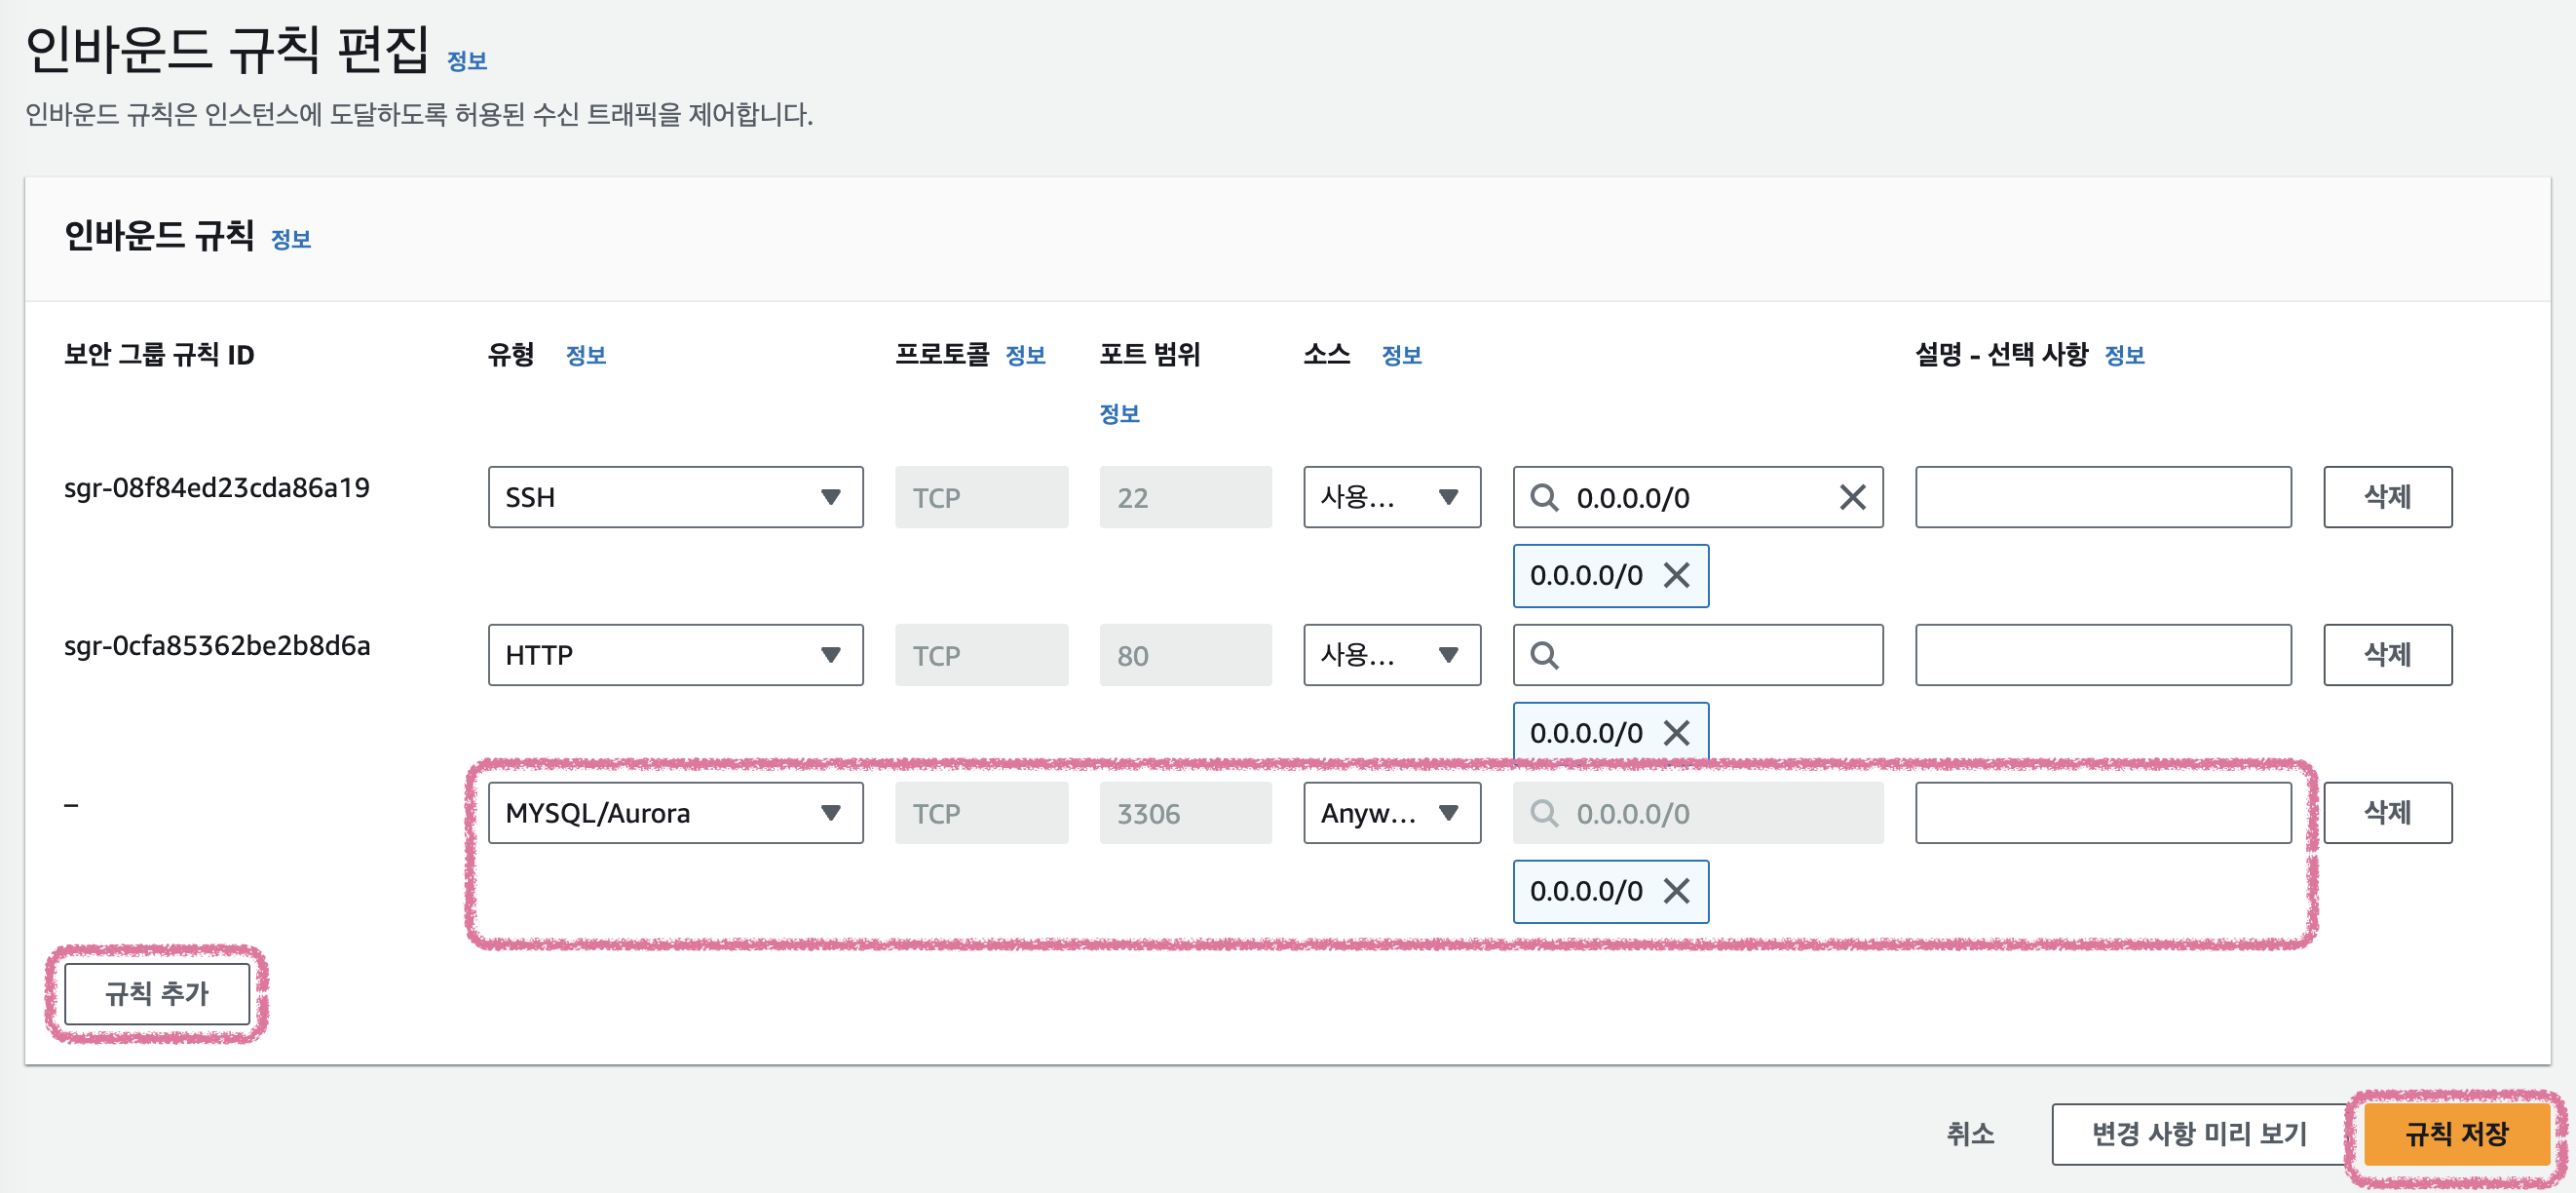Click the search icon in HTTP source field
Image resolution: width=2576 pixels, height=1193 pixels.
[1544, 655]
